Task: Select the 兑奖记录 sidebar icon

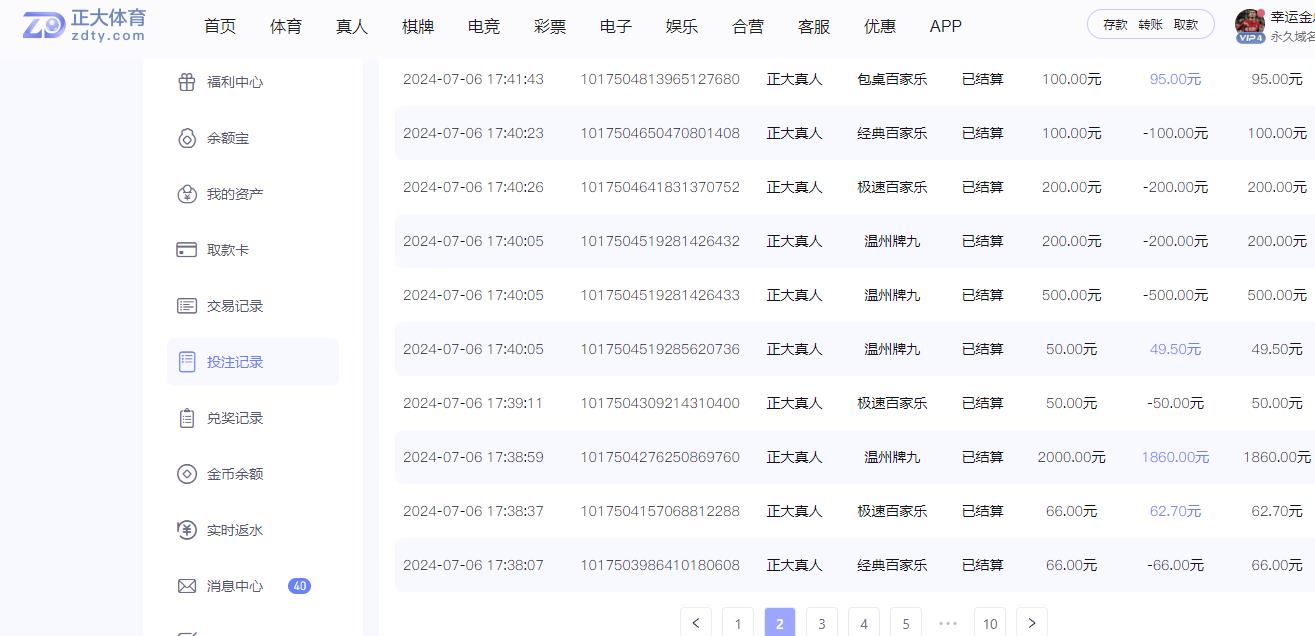Action: pyautogui.click(x=187, y=418)
